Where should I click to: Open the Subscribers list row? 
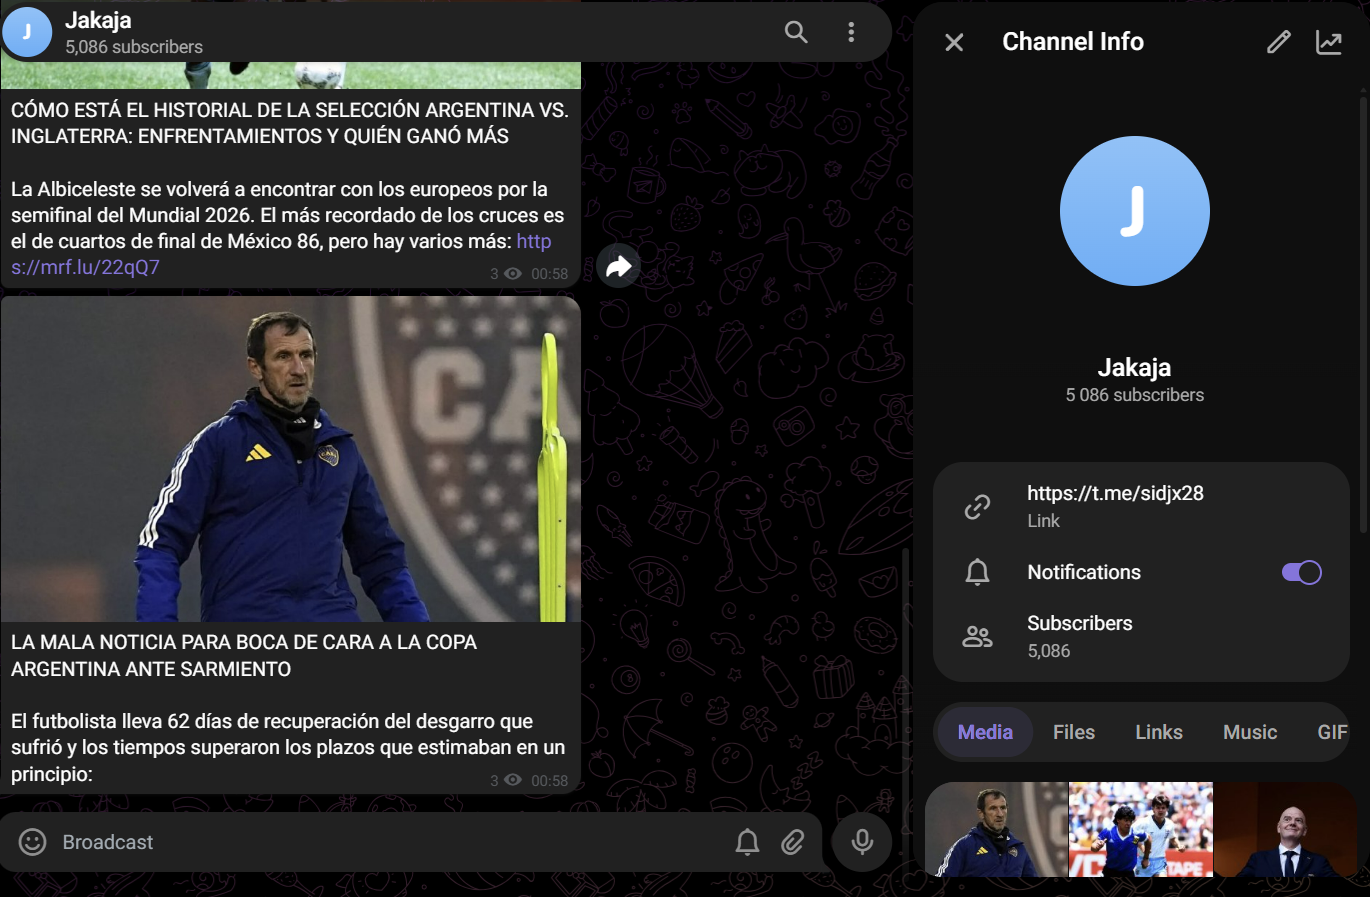tap(1141, 636)
